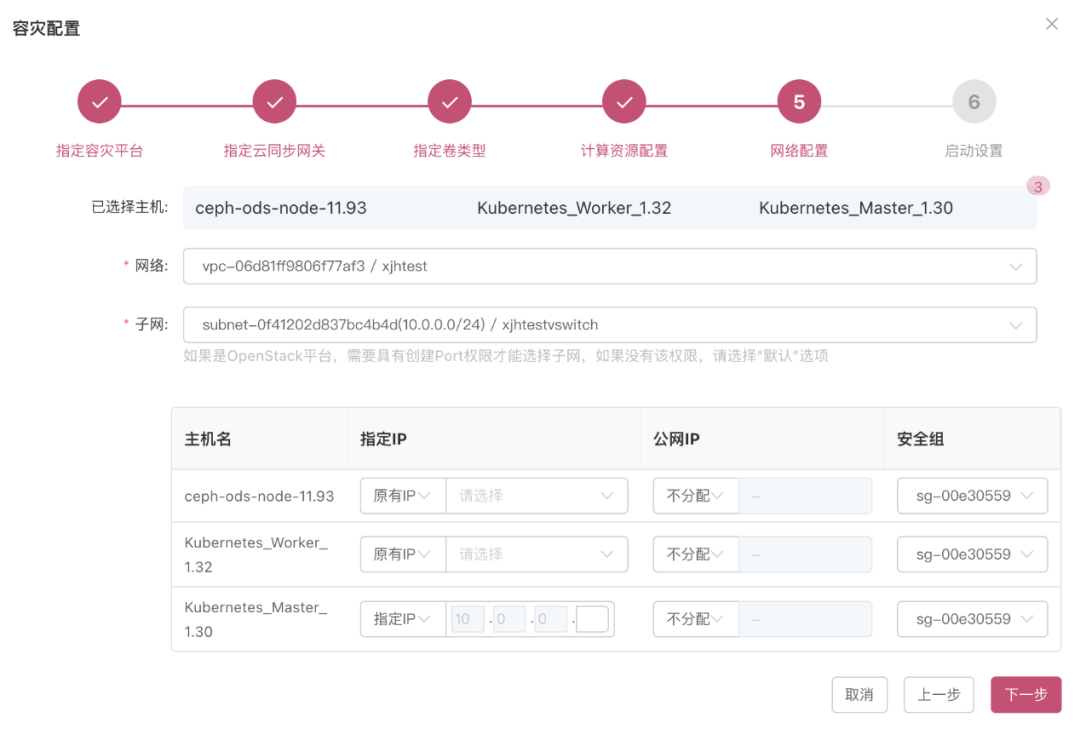Open 请选择 IP dropdown for ceph-ods-node-11.93
This screenshot has width=1080, height=729.
coord(537,495)
